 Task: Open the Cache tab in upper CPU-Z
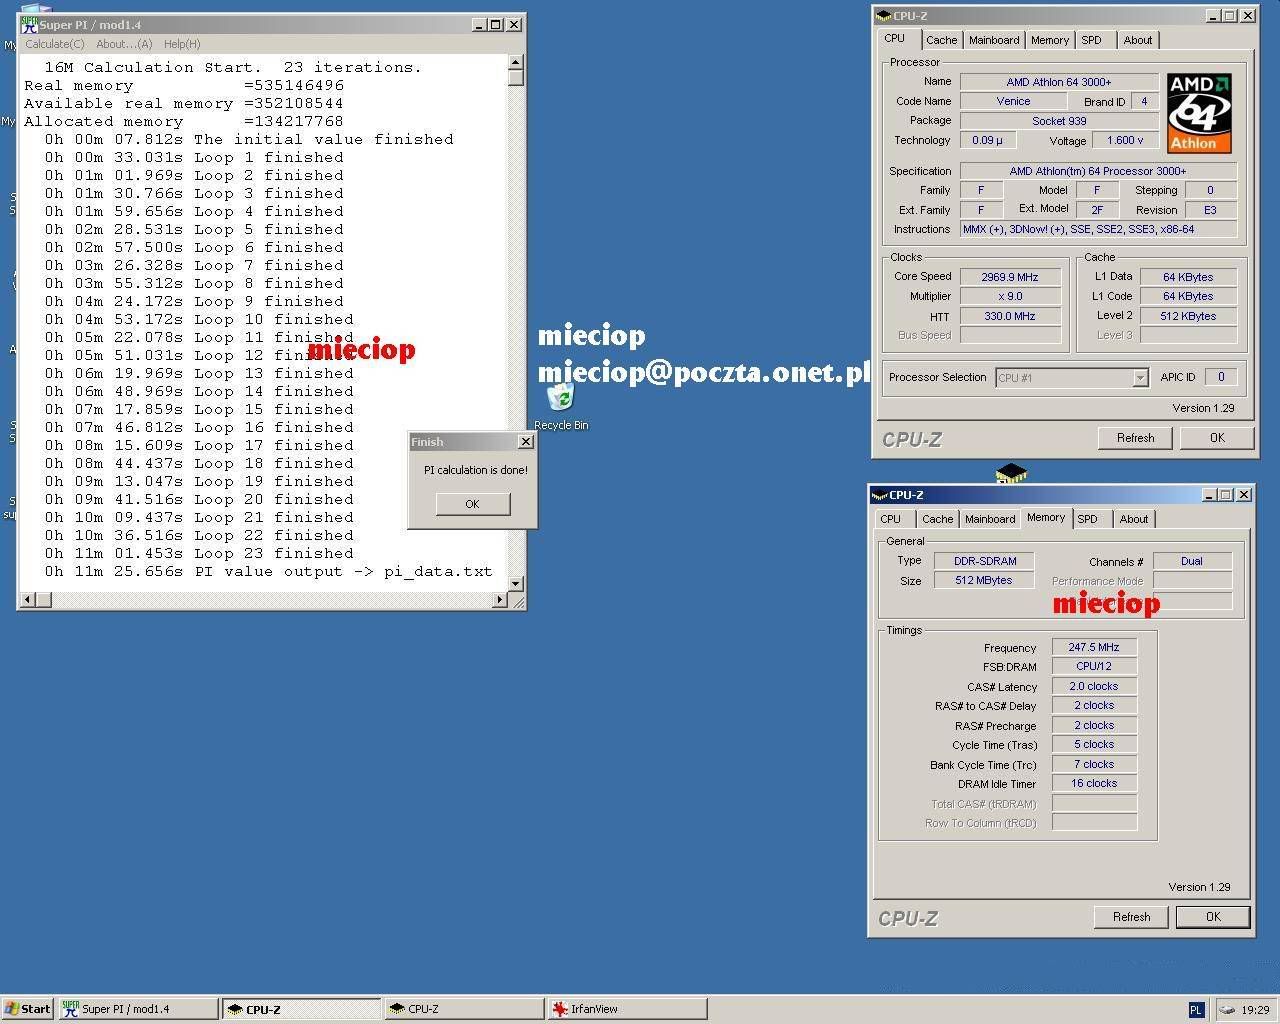pos(941,40)
